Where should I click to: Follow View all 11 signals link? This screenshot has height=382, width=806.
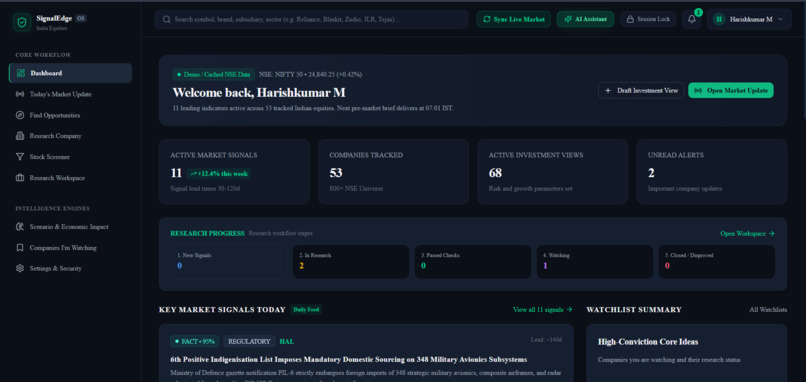coord(542,310)
